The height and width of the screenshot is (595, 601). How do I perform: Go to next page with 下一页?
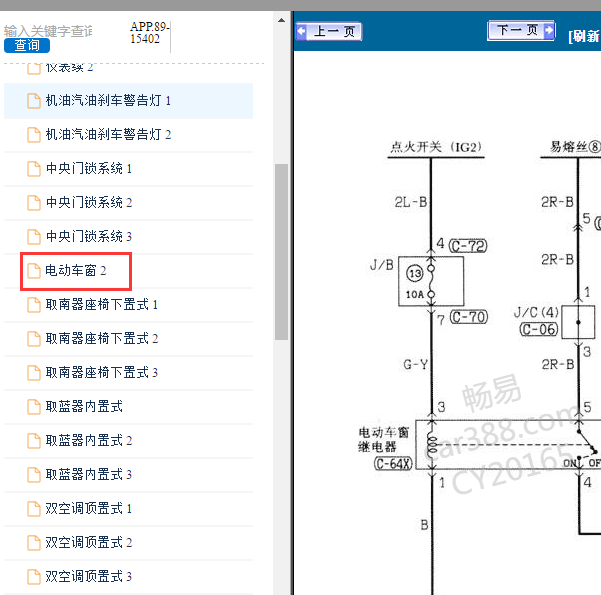pos(521,30)
